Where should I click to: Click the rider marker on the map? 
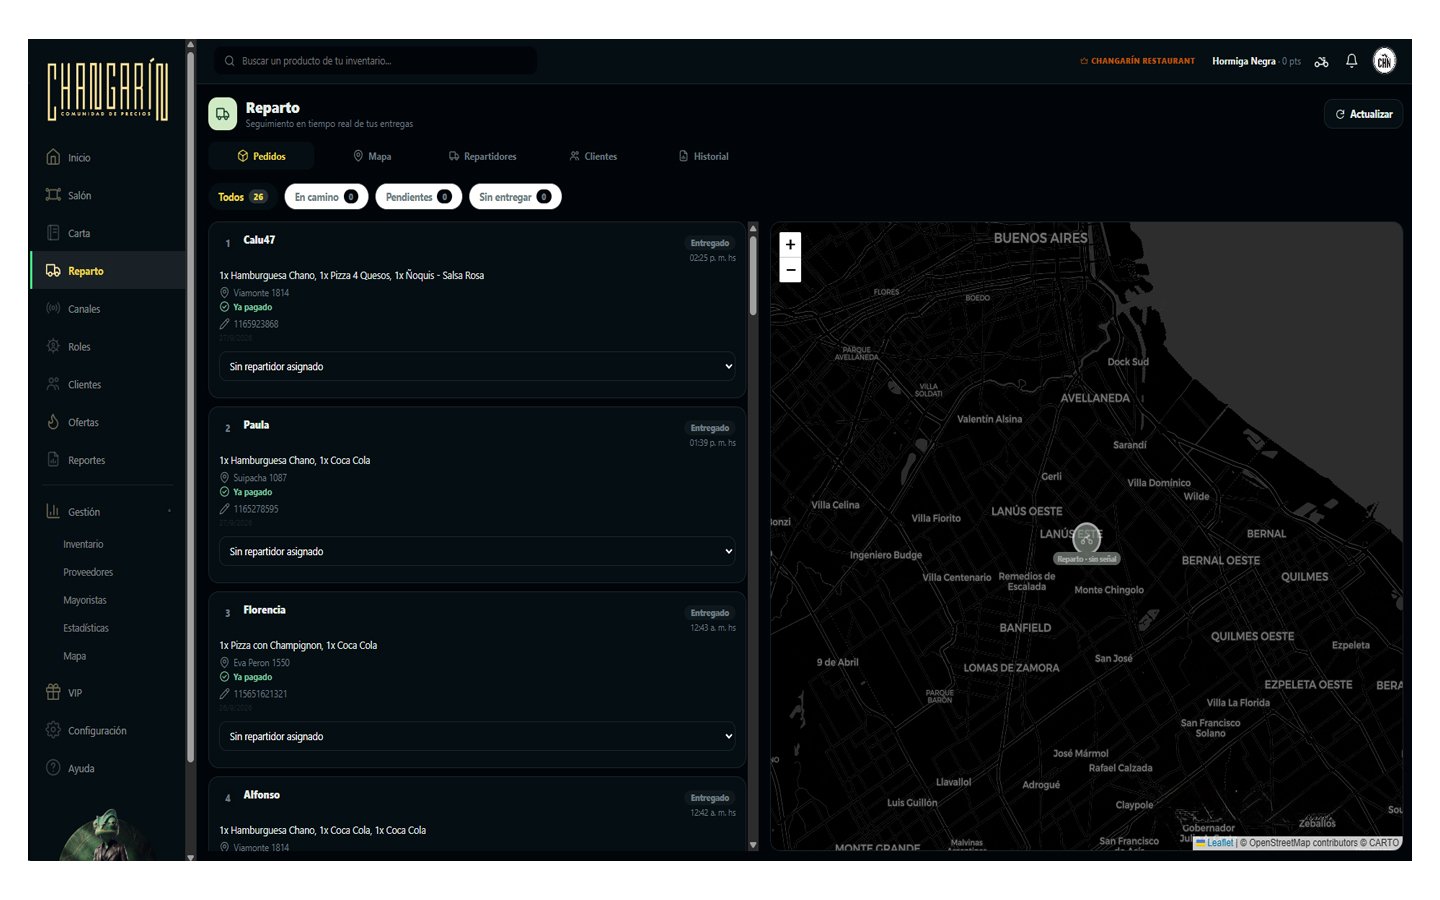pyautogui.click(x=1087, y=538)
